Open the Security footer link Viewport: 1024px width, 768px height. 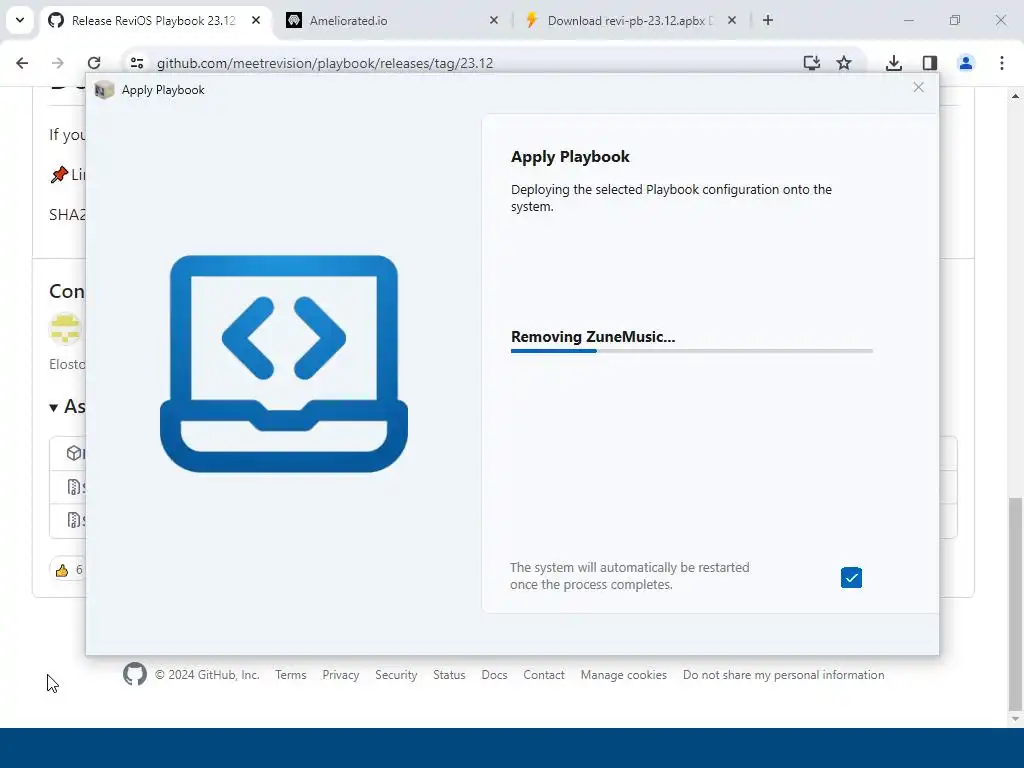(396, 675)
